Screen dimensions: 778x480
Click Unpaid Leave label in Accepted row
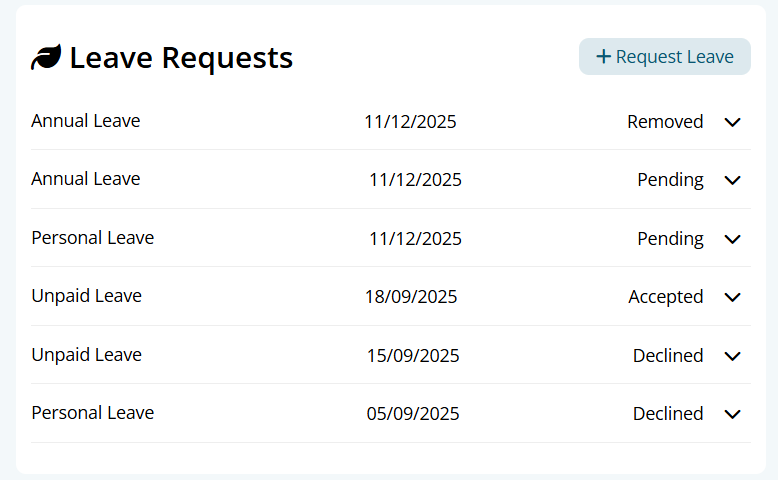[87, 296]
